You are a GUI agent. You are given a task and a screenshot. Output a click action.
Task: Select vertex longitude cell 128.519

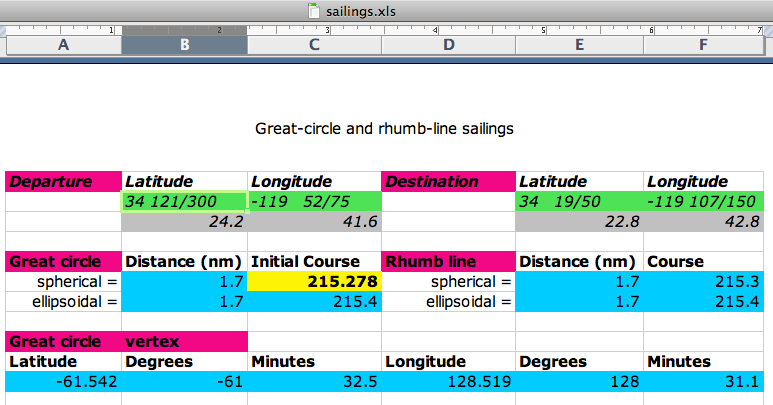tap(448, 382)
